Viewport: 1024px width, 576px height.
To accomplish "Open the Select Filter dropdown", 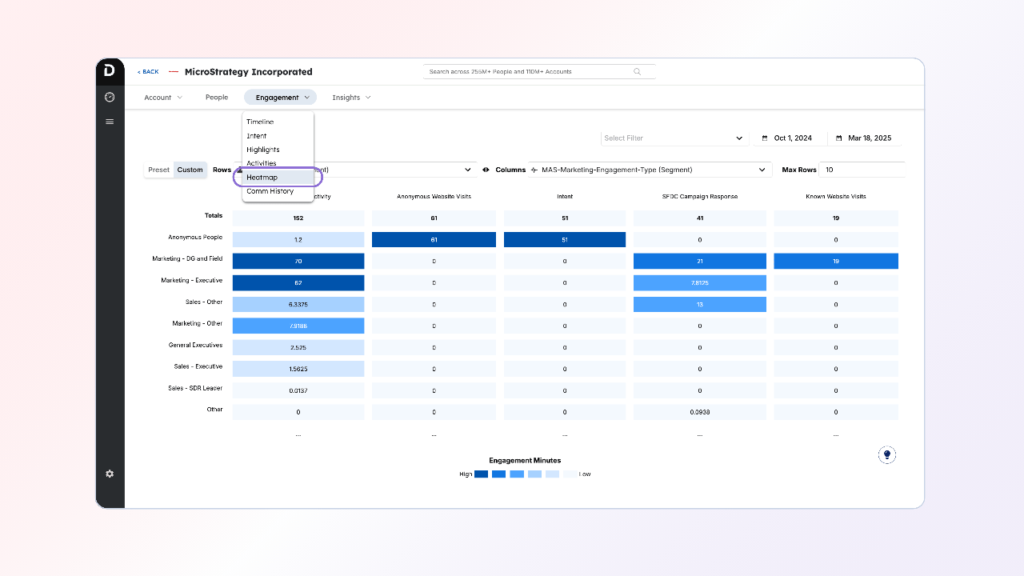I will pyautogui.click(x=673, y=138).
